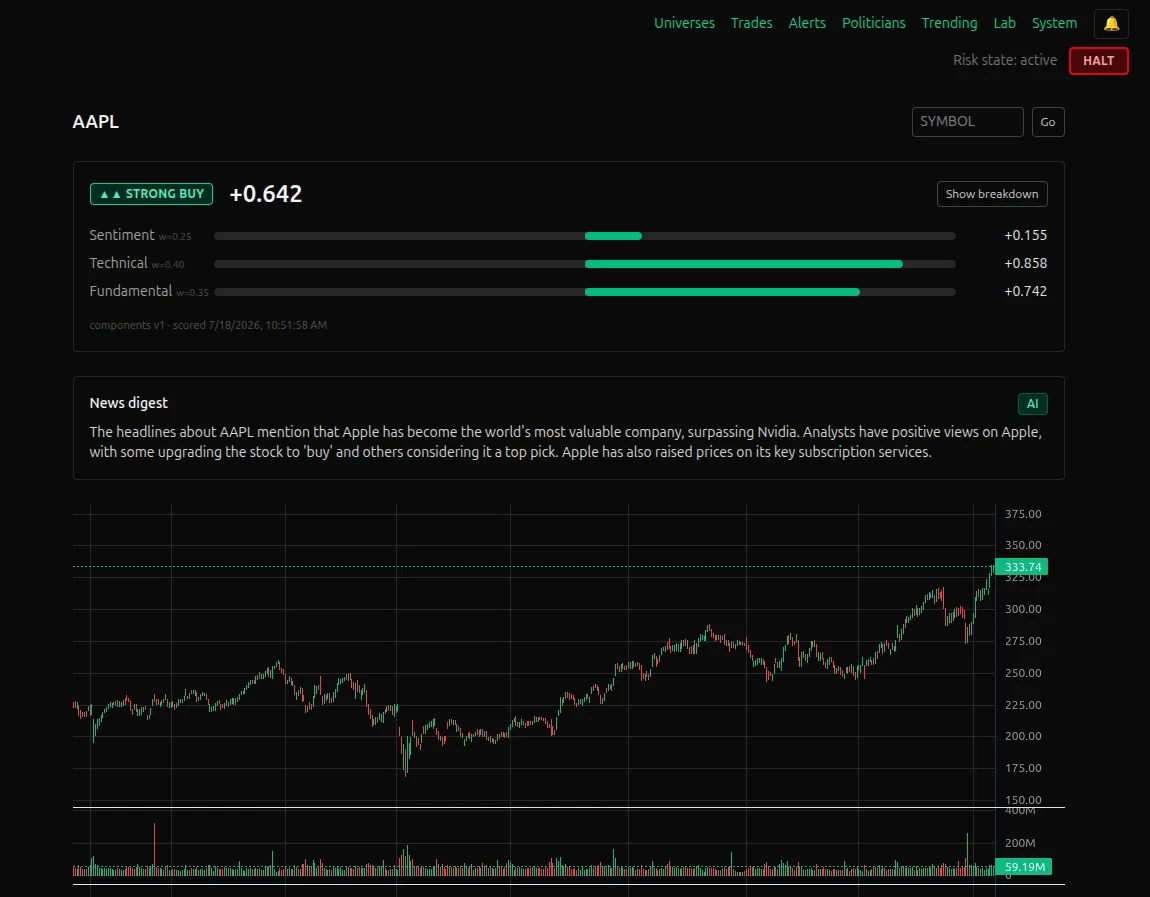Click the Fundamental score bar

tap(585, 292)
